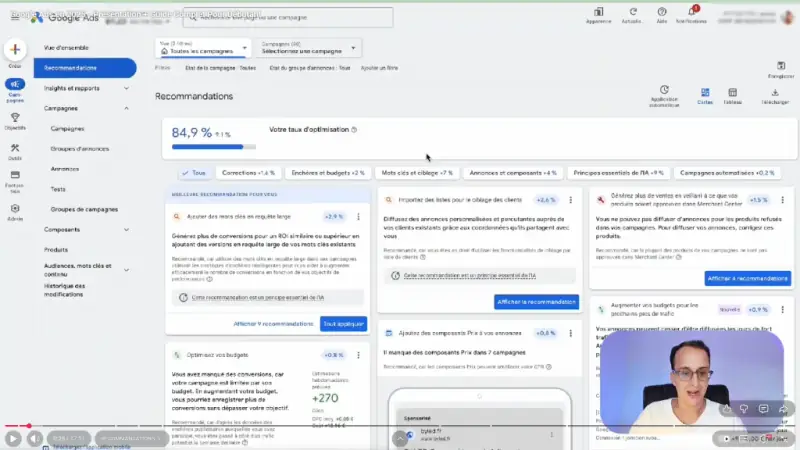The height and width of the screenshot is (450, 800).
Task: Open help icon beside Votre taux d'optimisation
Action: [x=354, y=130]
